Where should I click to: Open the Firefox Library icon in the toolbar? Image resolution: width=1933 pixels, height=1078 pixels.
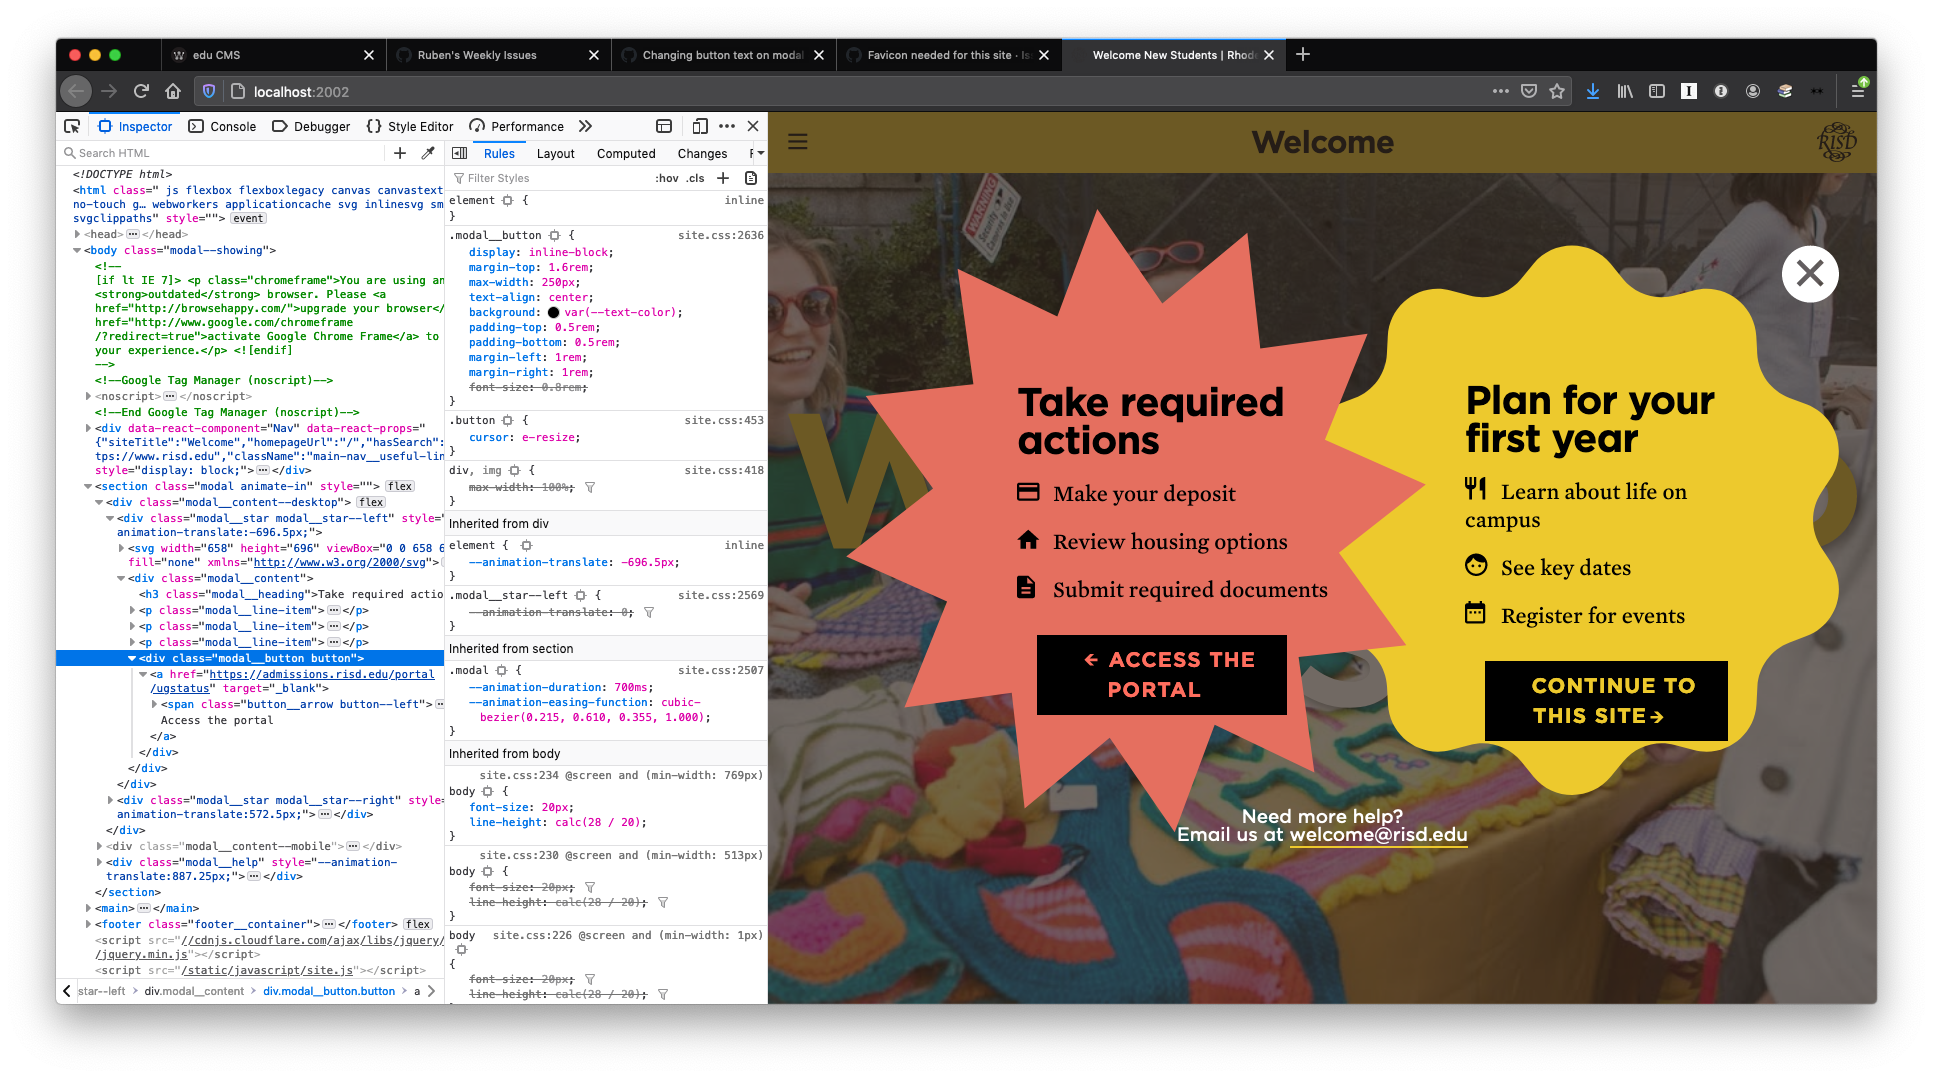click(1624, 91)
